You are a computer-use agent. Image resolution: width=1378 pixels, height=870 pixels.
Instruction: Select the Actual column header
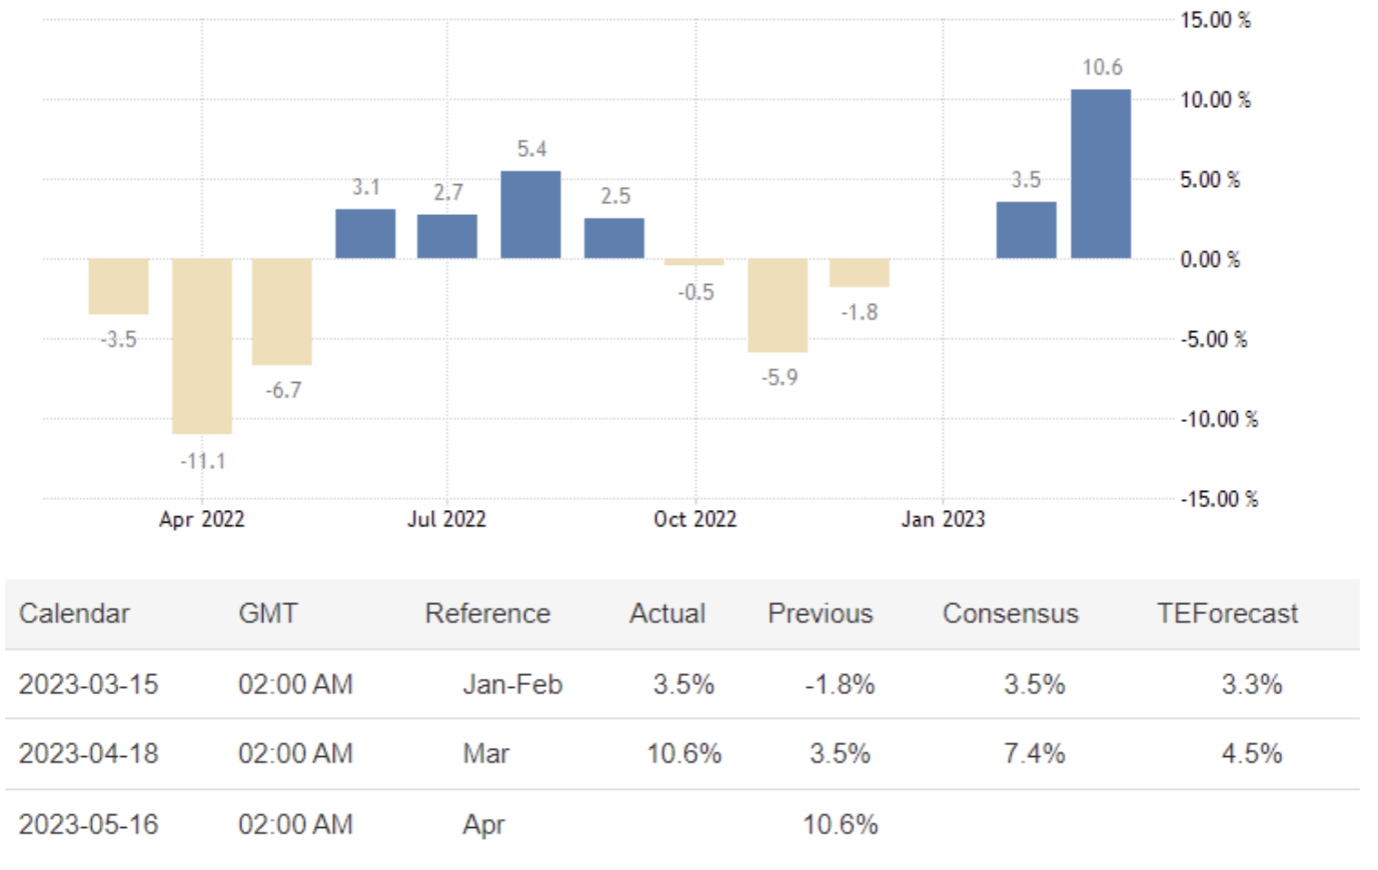point(667,613)
